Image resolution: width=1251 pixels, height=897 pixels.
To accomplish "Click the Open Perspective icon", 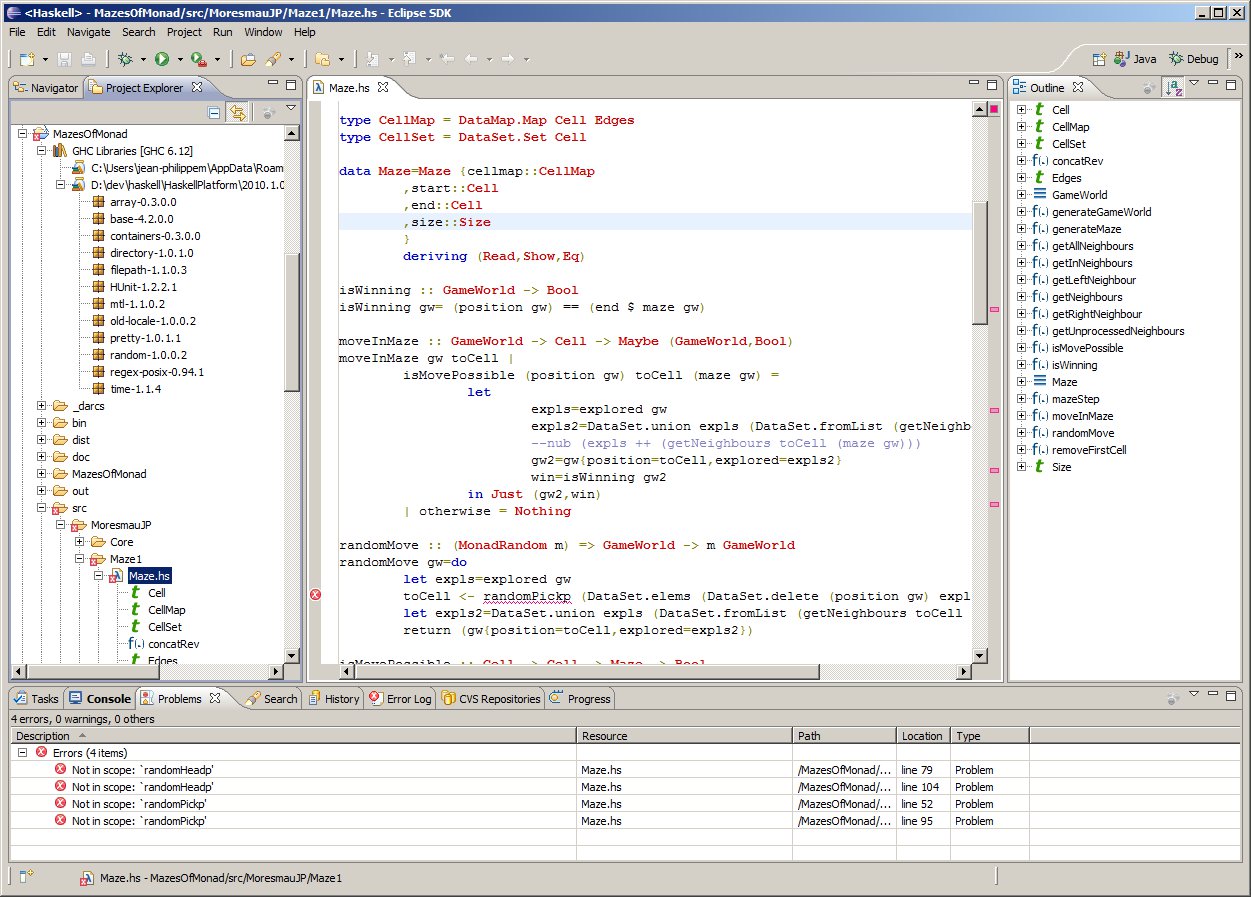I will click(x=1099, y=59).
